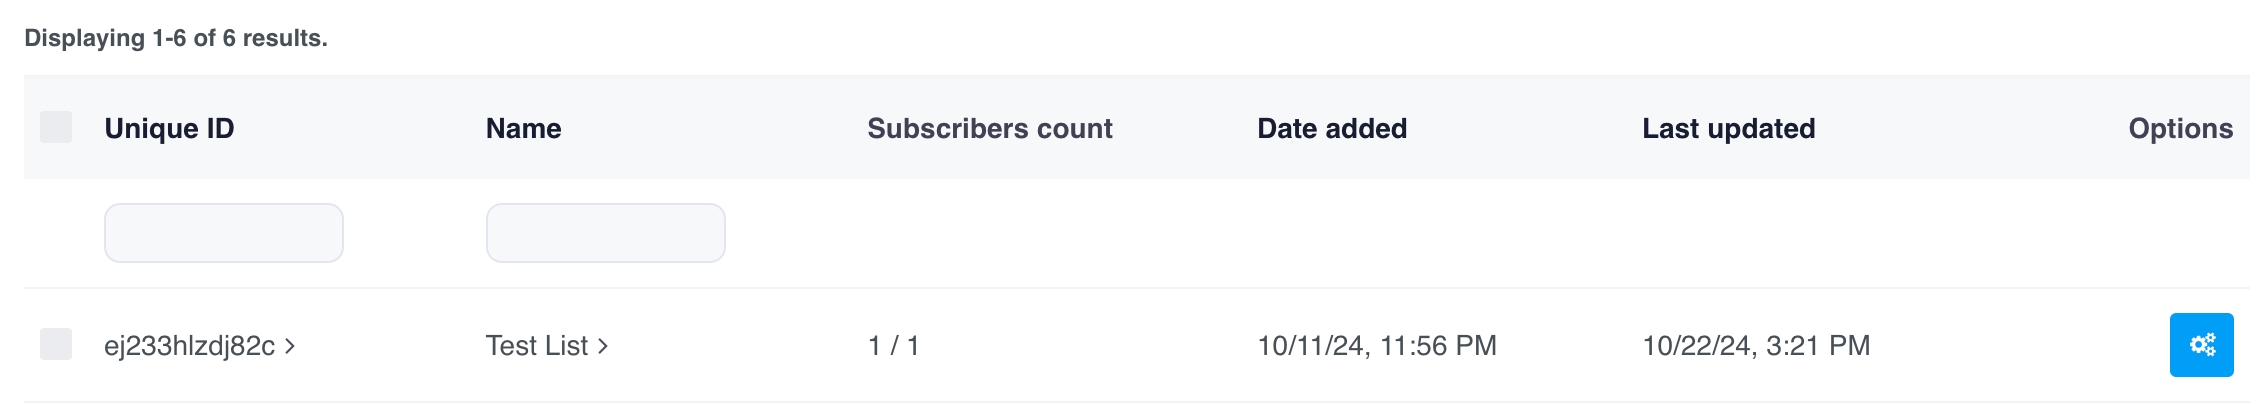Click the 10/22/24, 3:21 PM updated cell
The height and width of the screenshot is (404, 2262).
click(x=1755, y=346)
